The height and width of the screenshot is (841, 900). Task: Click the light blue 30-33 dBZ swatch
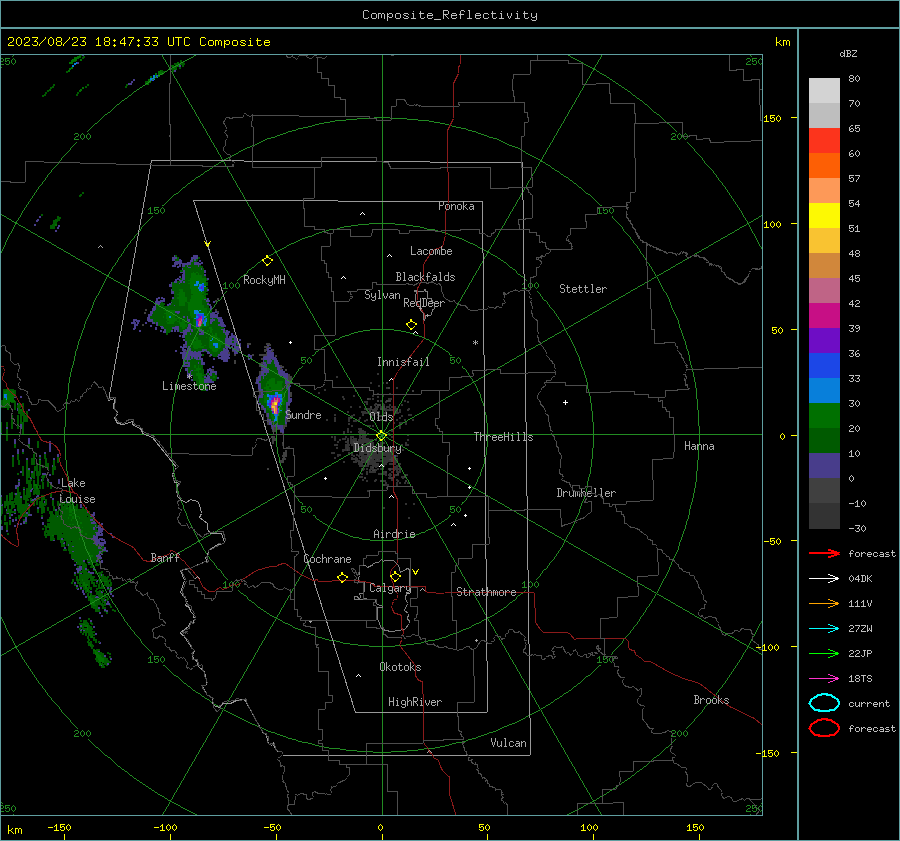click(824, 391)
